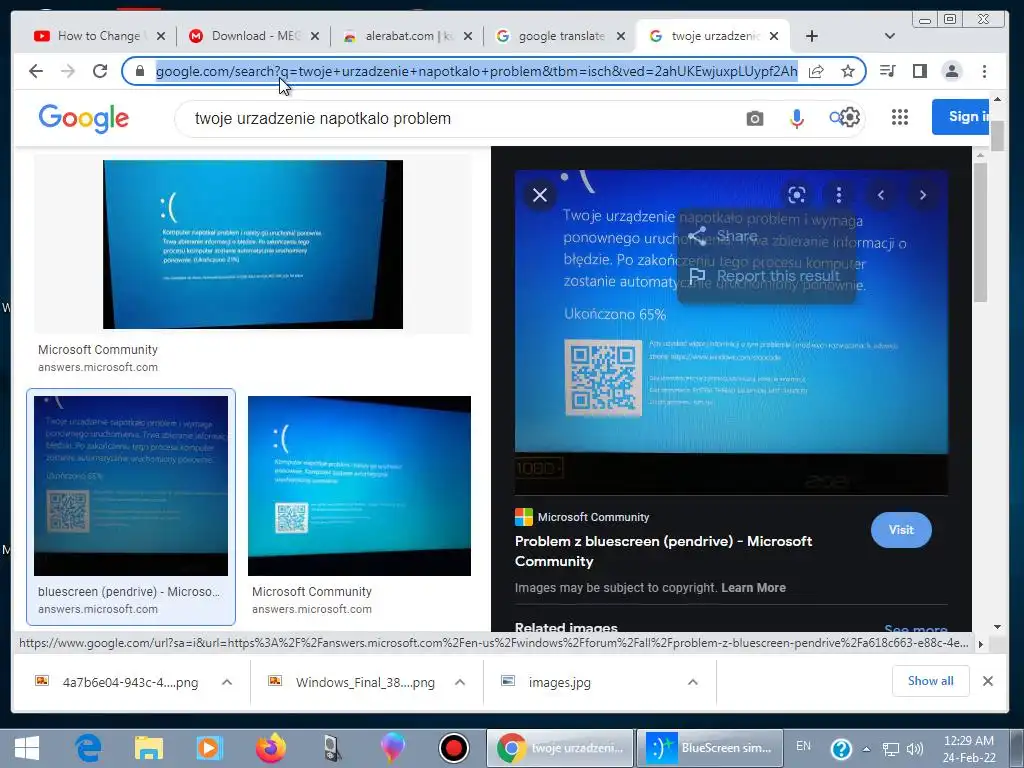
Task: Open the top Microsoft Community bluescreen thumbnail
Action: pos(253,244)
